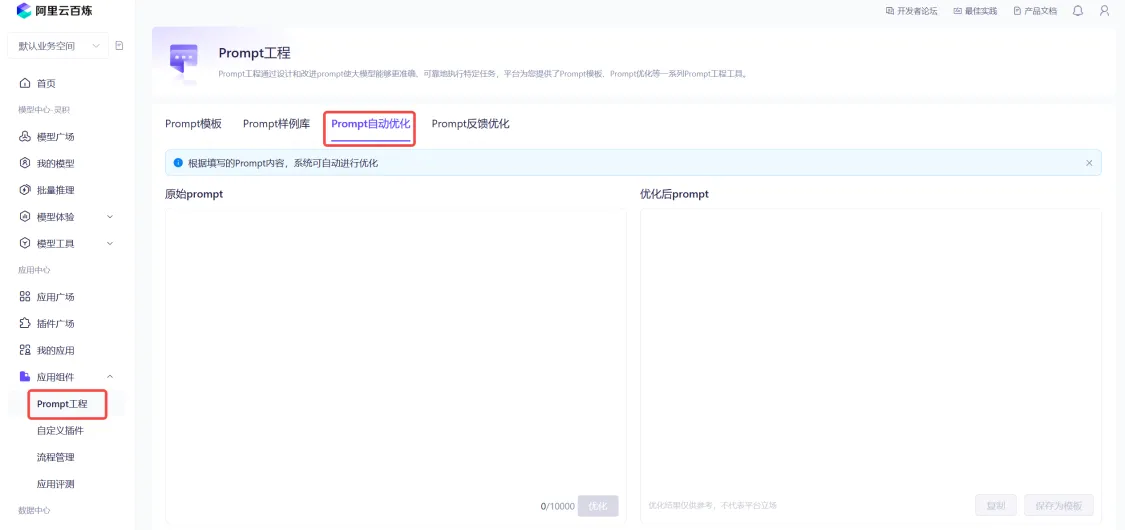Click inside the 原始prompt text area

click(x=395, y=350)
